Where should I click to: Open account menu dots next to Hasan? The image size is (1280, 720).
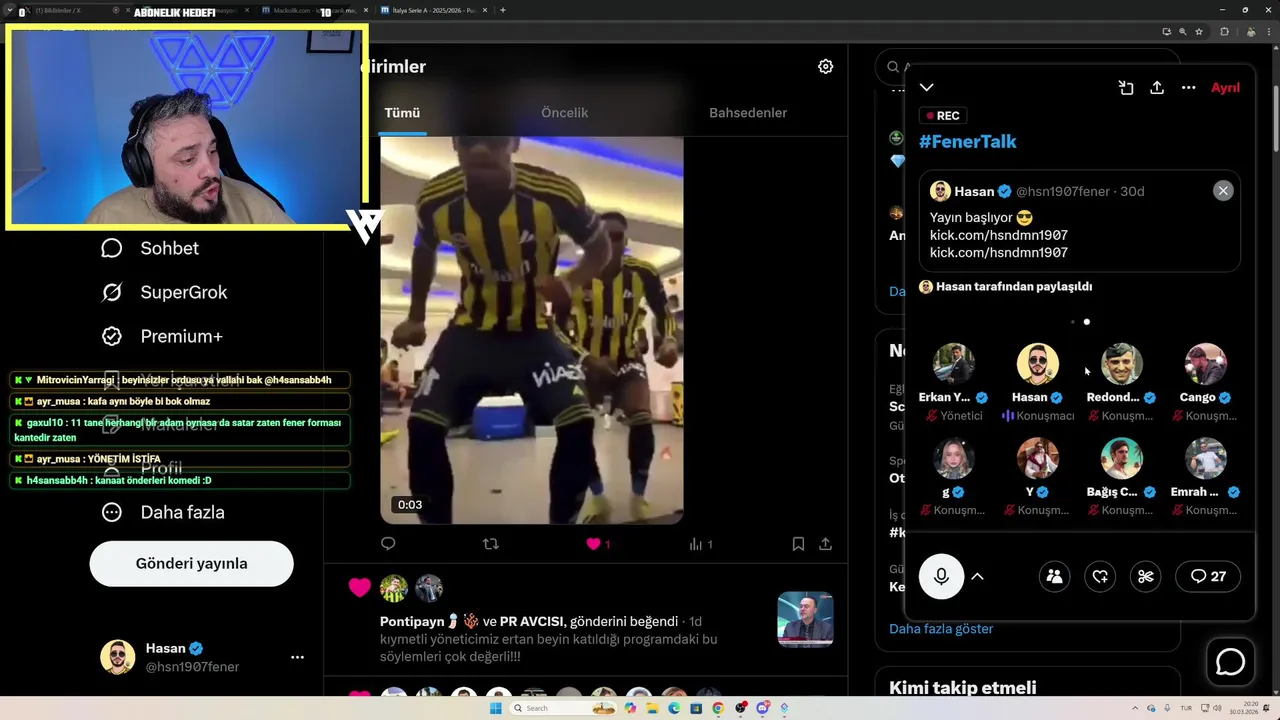297,657
